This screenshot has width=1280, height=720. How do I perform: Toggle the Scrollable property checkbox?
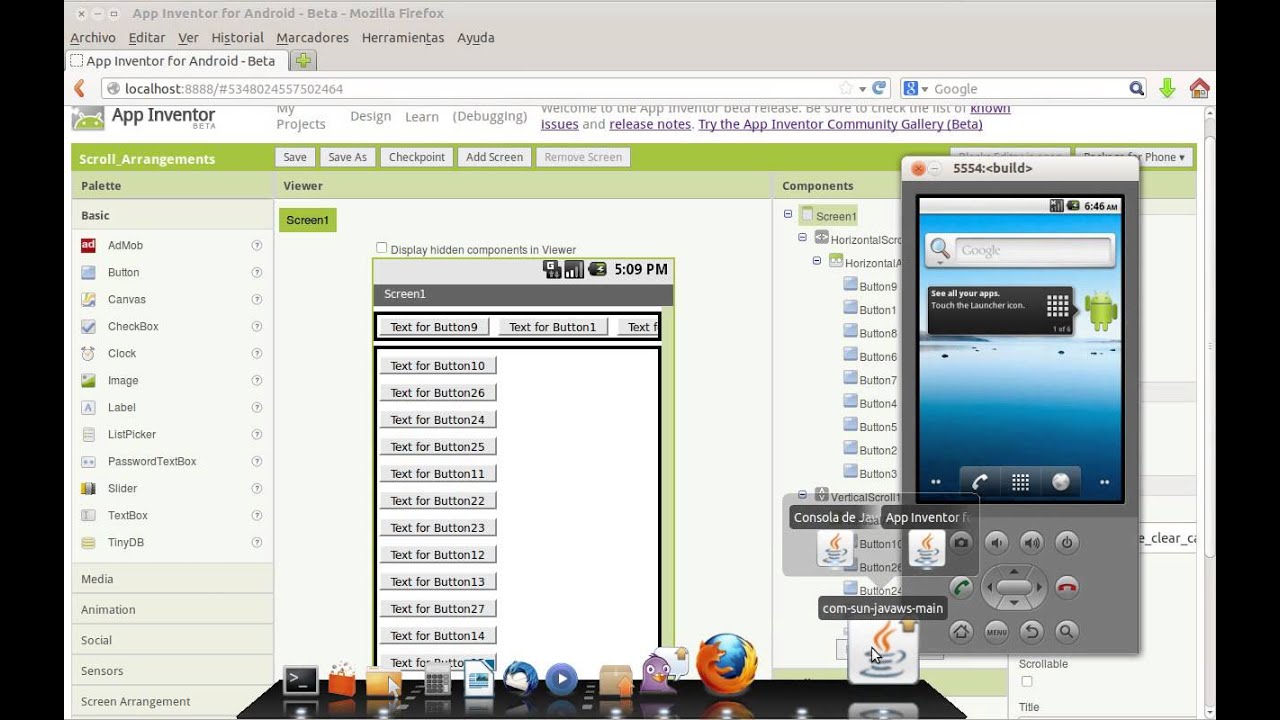[1026, 682]
